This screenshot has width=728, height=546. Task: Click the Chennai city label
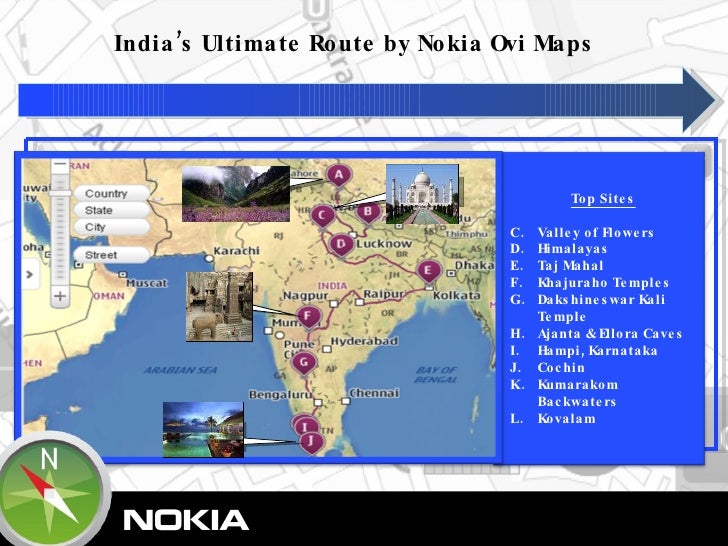pyautogui.click(x=374, y=393)
